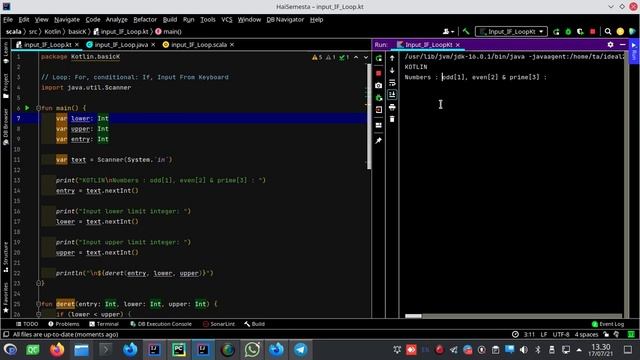Toggle tool window bars icon bottom-left

(x=6, y=334)
